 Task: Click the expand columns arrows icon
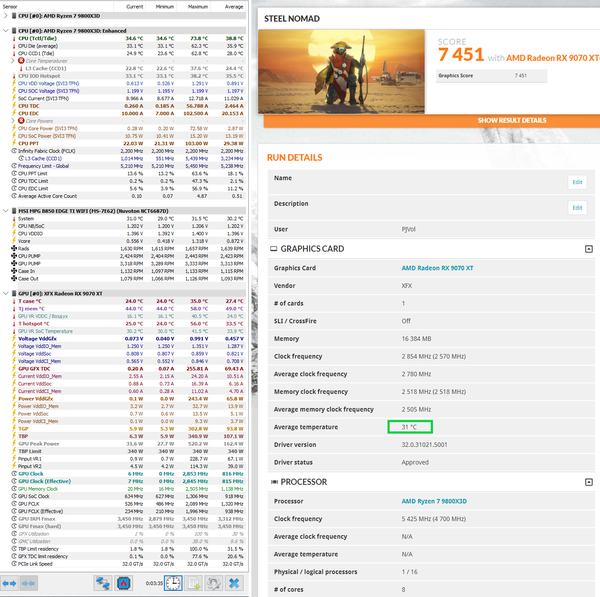tap(9, 583)
